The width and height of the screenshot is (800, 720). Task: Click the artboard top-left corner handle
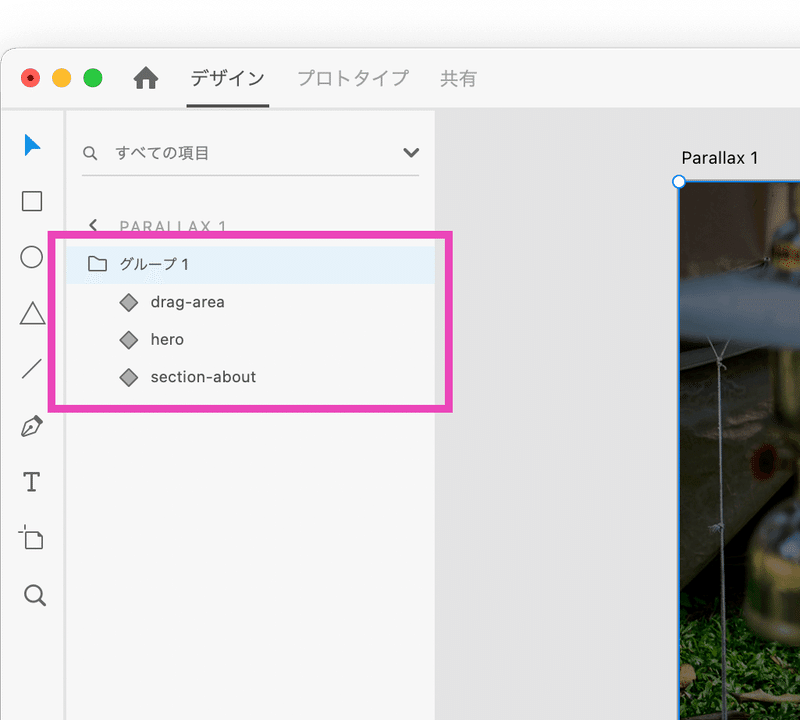pyautogui.click(x=679, y=182)
